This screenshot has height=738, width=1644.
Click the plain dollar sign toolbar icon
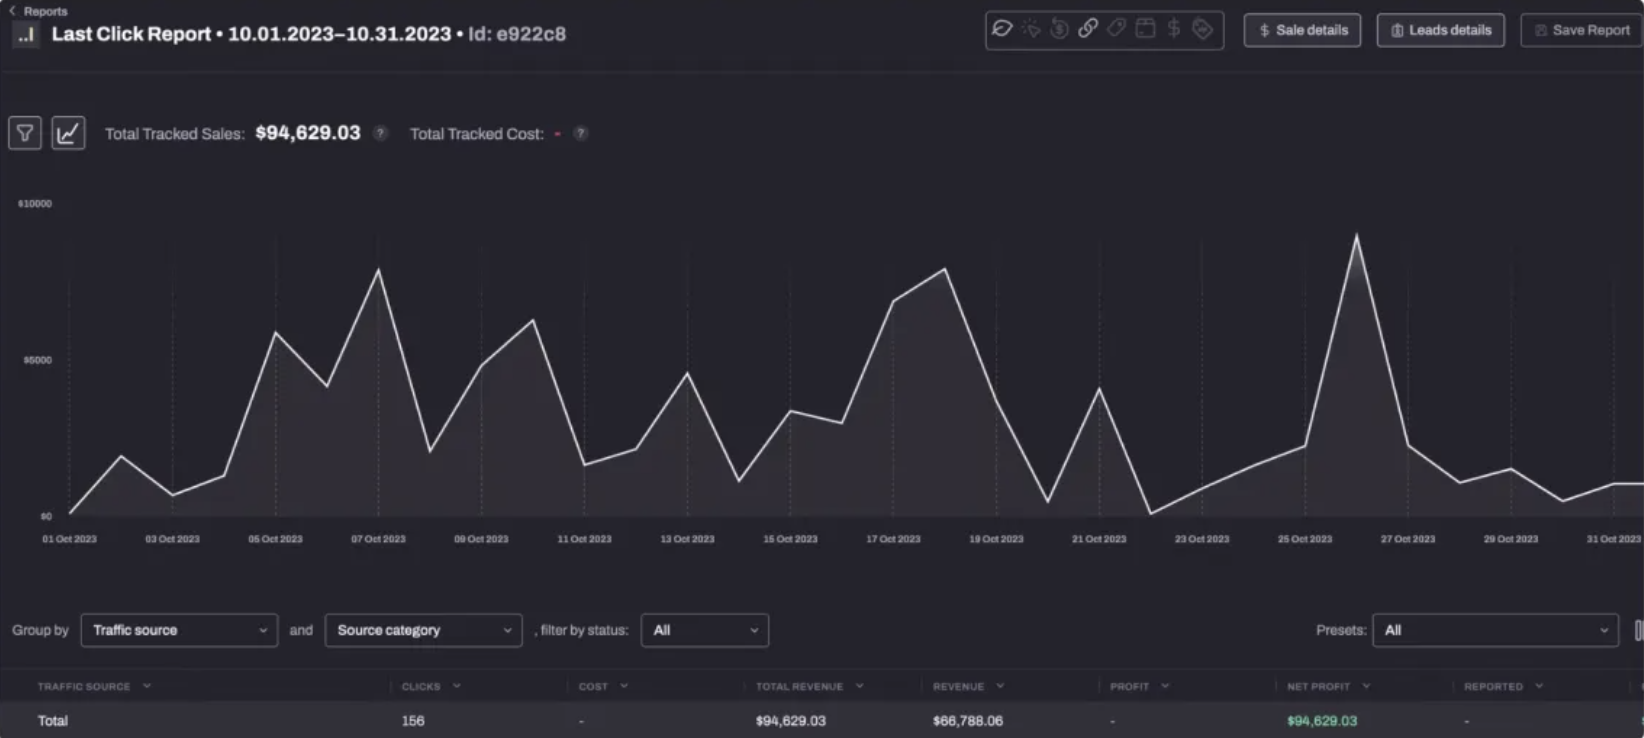click(x=1174, y=29)
